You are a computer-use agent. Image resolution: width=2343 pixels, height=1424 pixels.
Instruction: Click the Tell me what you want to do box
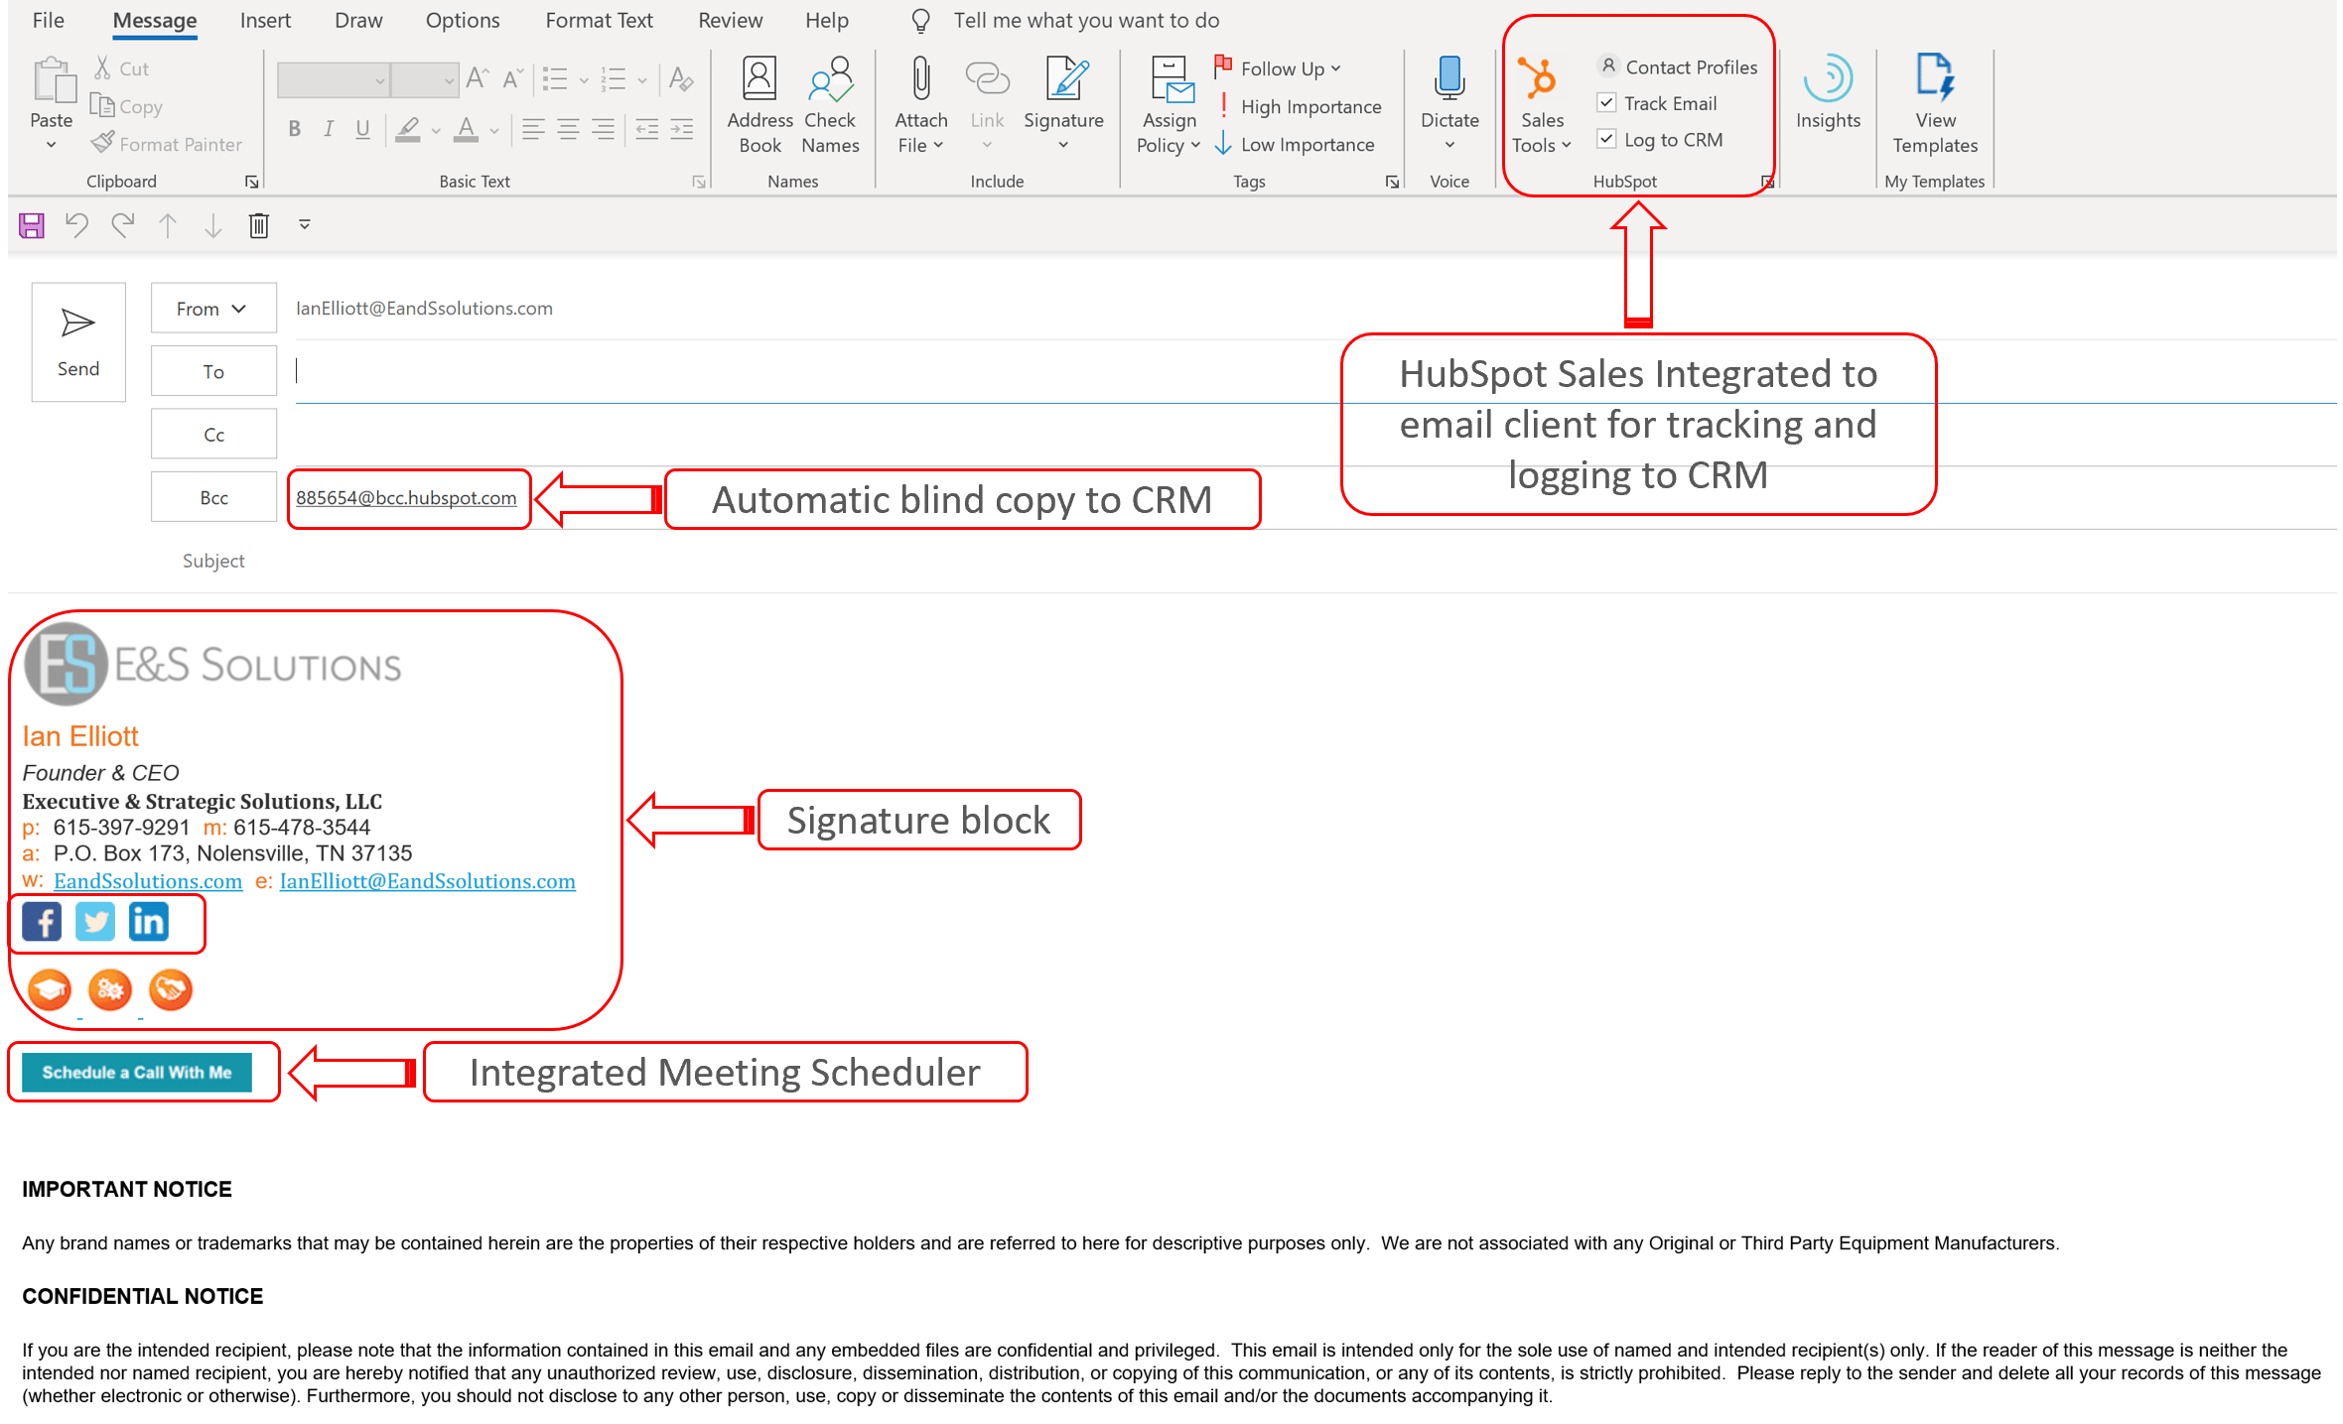click(x=1086, y=20)
